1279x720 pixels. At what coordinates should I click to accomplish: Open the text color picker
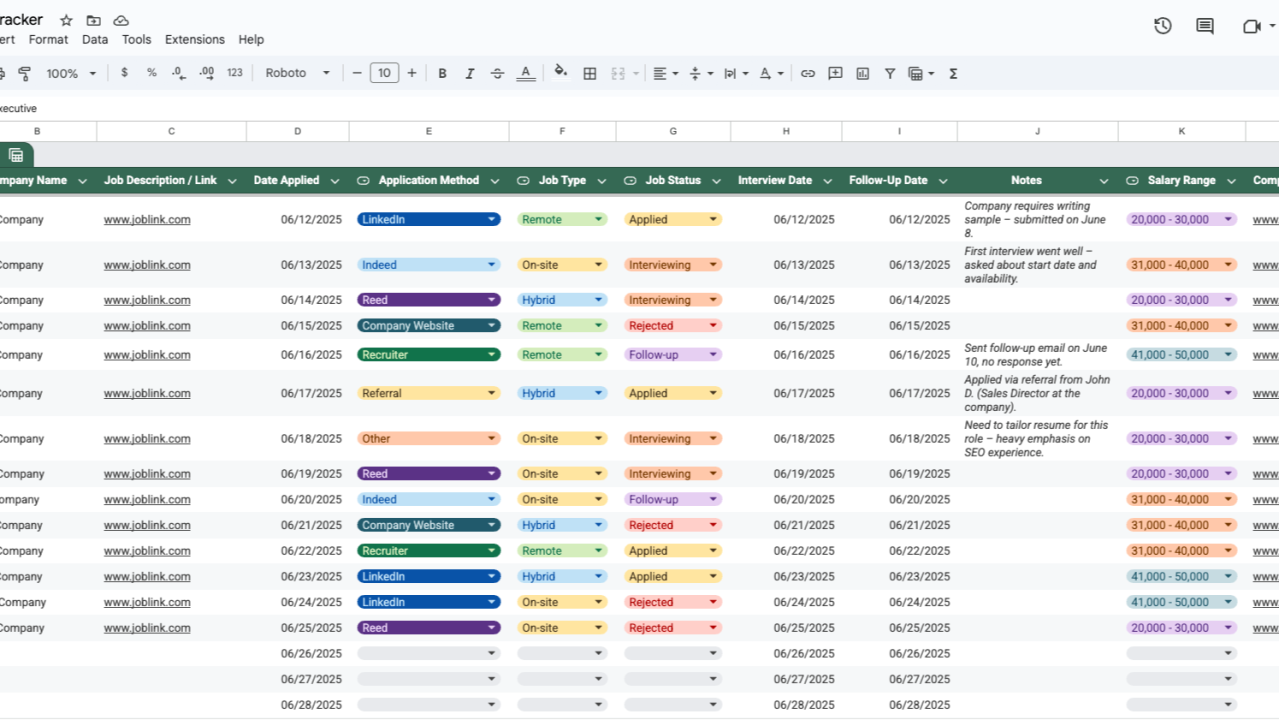(525, 73)
